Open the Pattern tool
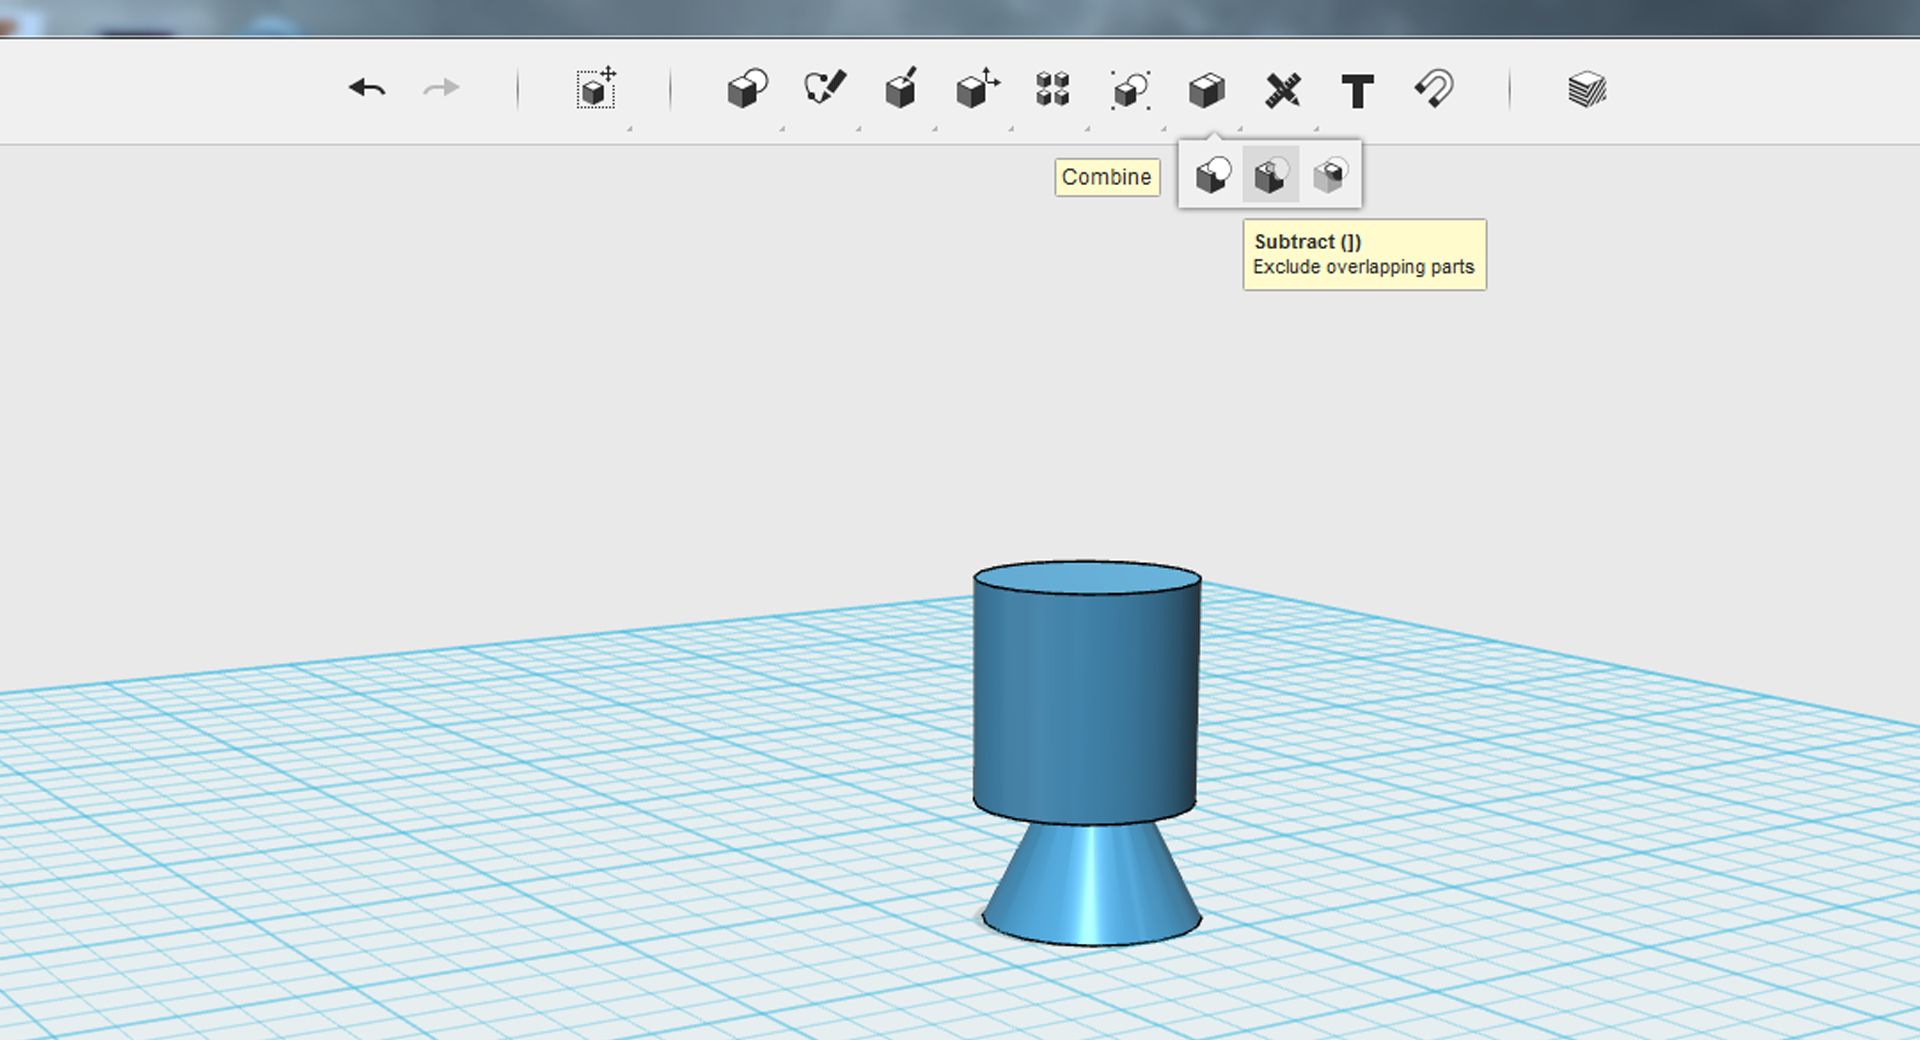This screenshot has height=1040, width=1920. pyautogui.click(x=1053, y=89)
